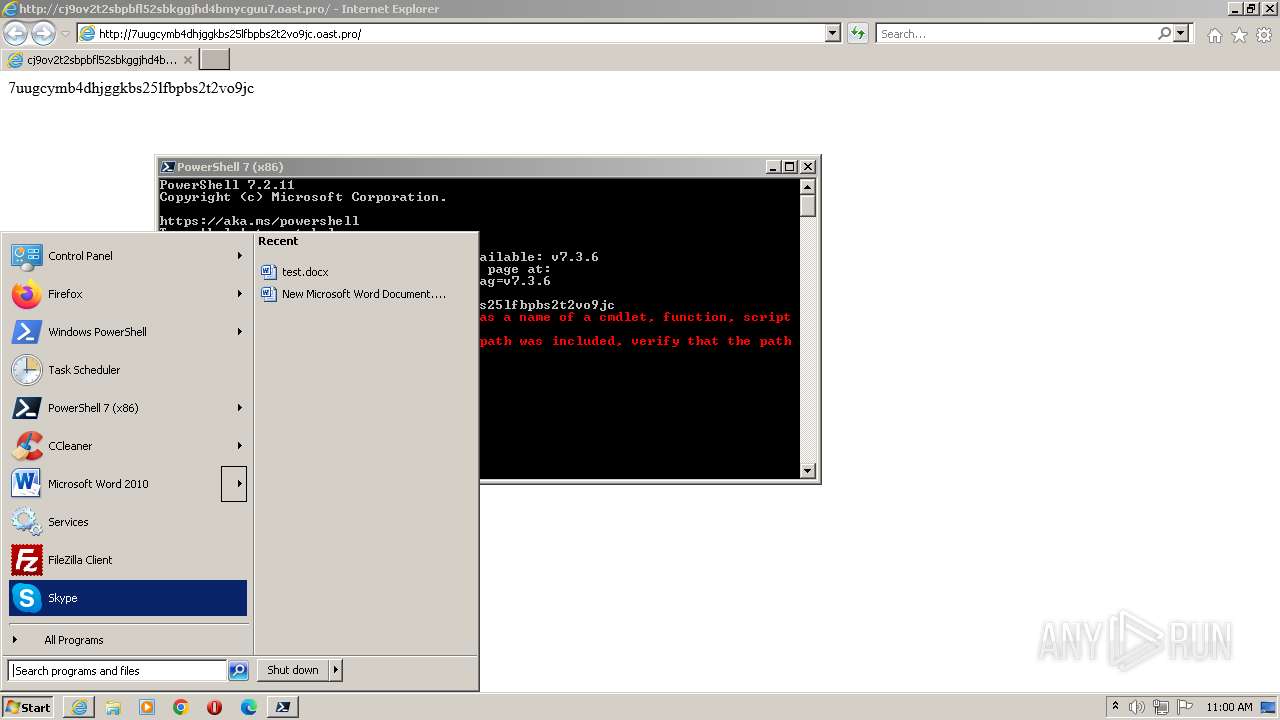Open Internet Explorer Favorites star
1280x720 pixels.
(1239, 35)
